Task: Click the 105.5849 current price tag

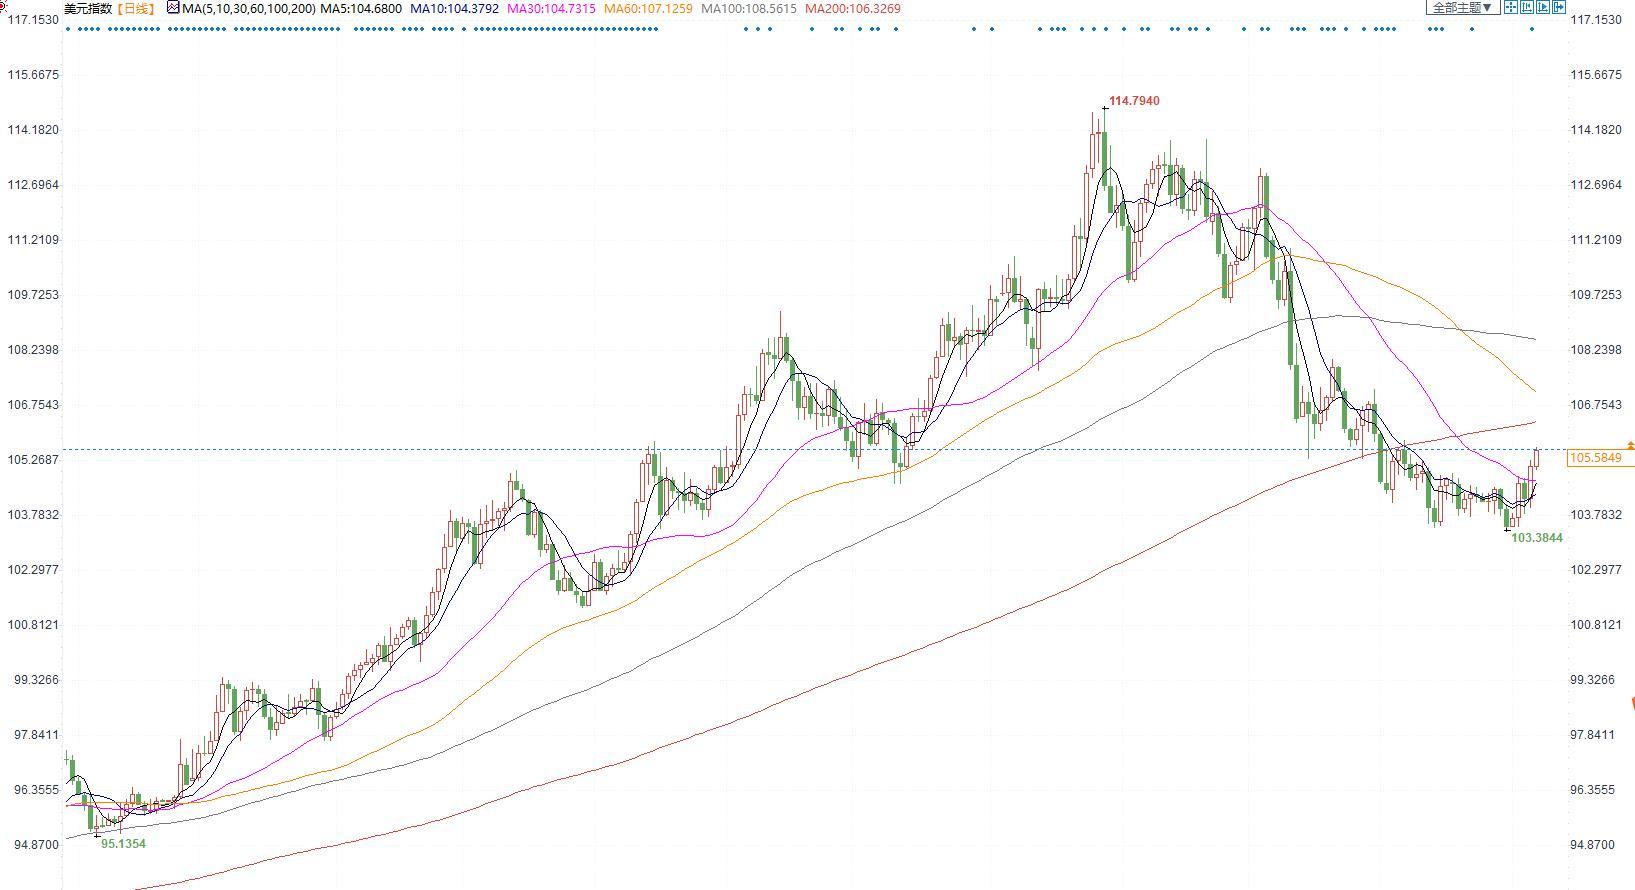Action: (1595, 458)
